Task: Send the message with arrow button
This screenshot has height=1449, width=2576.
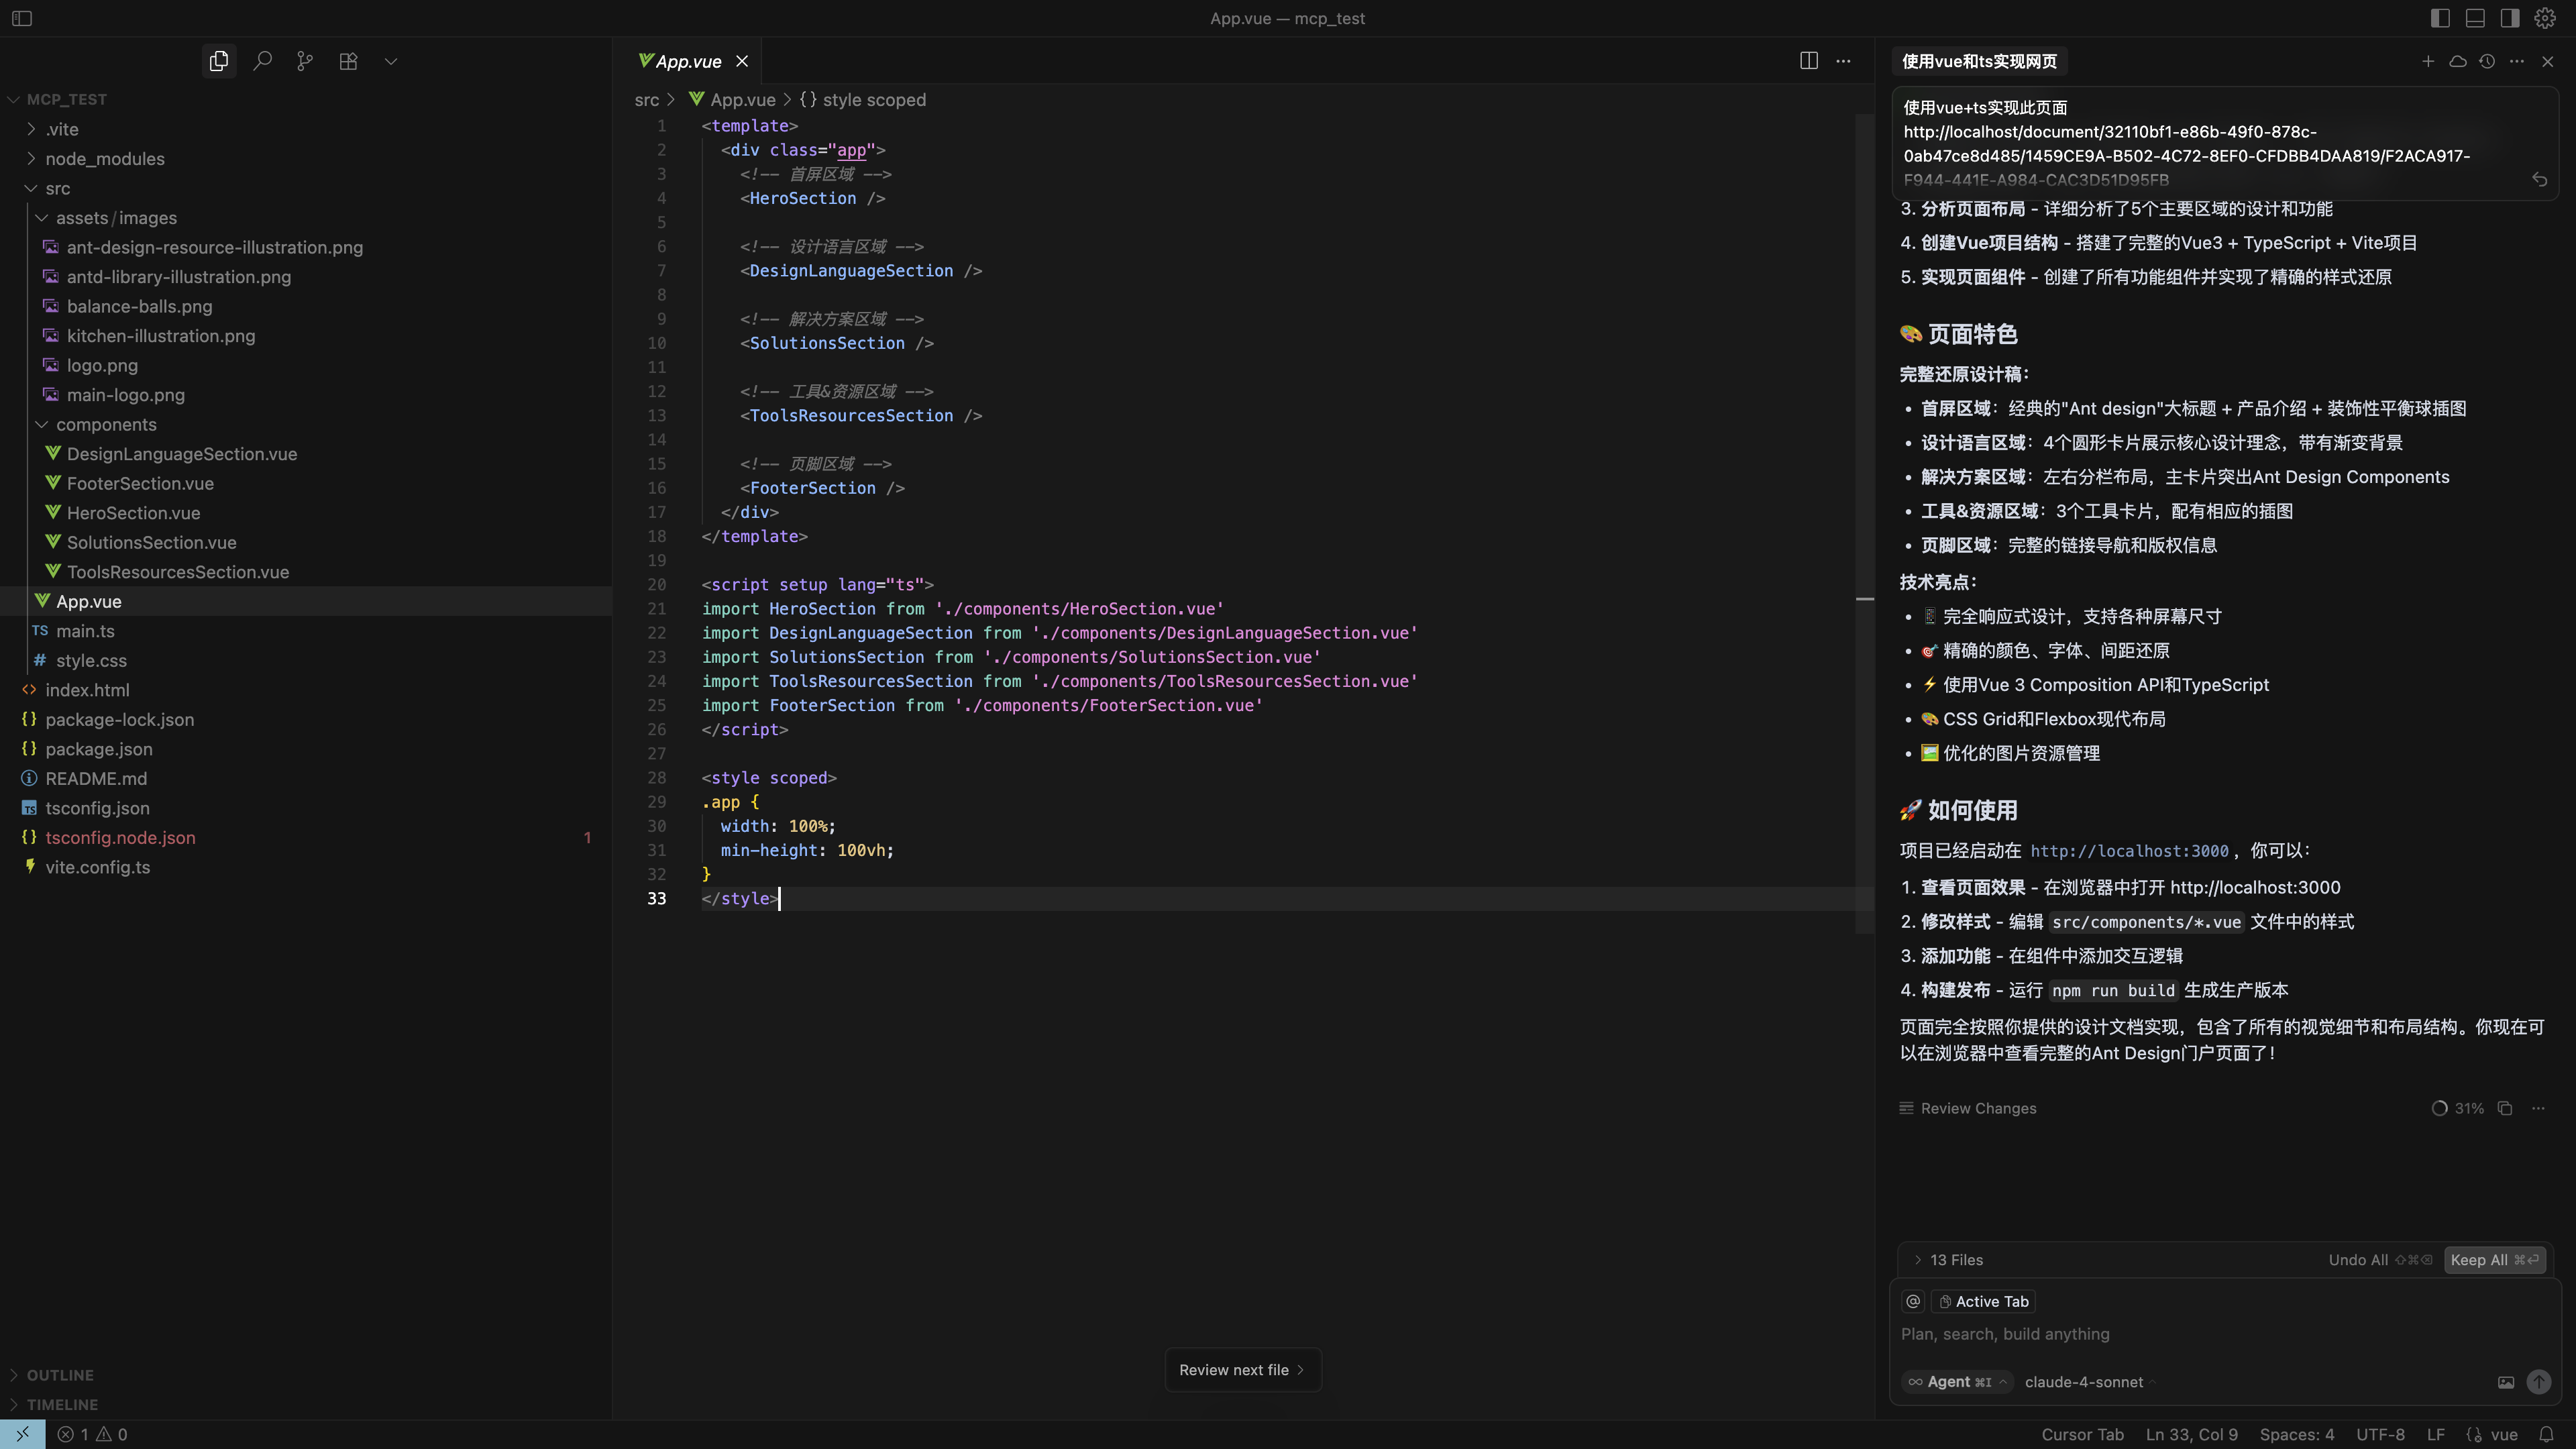Action: (x=2539, y=1382)
